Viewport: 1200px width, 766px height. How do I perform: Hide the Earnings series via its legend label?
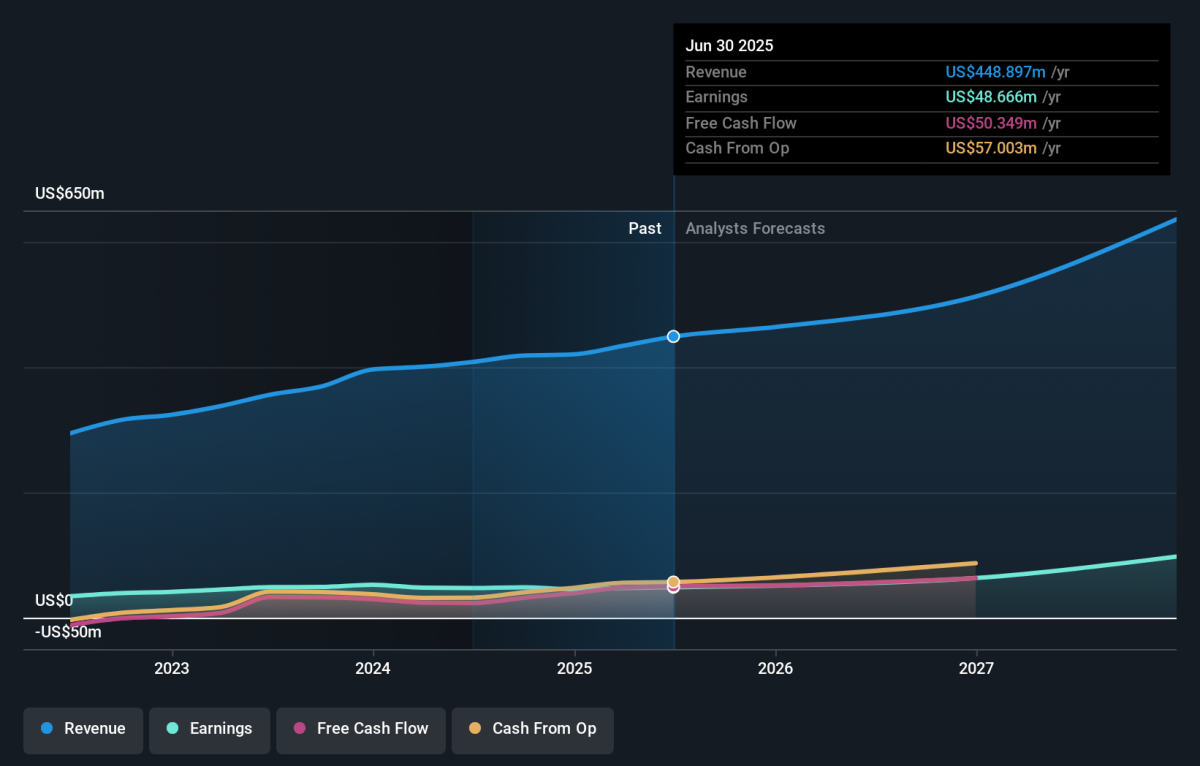point(221,729)
